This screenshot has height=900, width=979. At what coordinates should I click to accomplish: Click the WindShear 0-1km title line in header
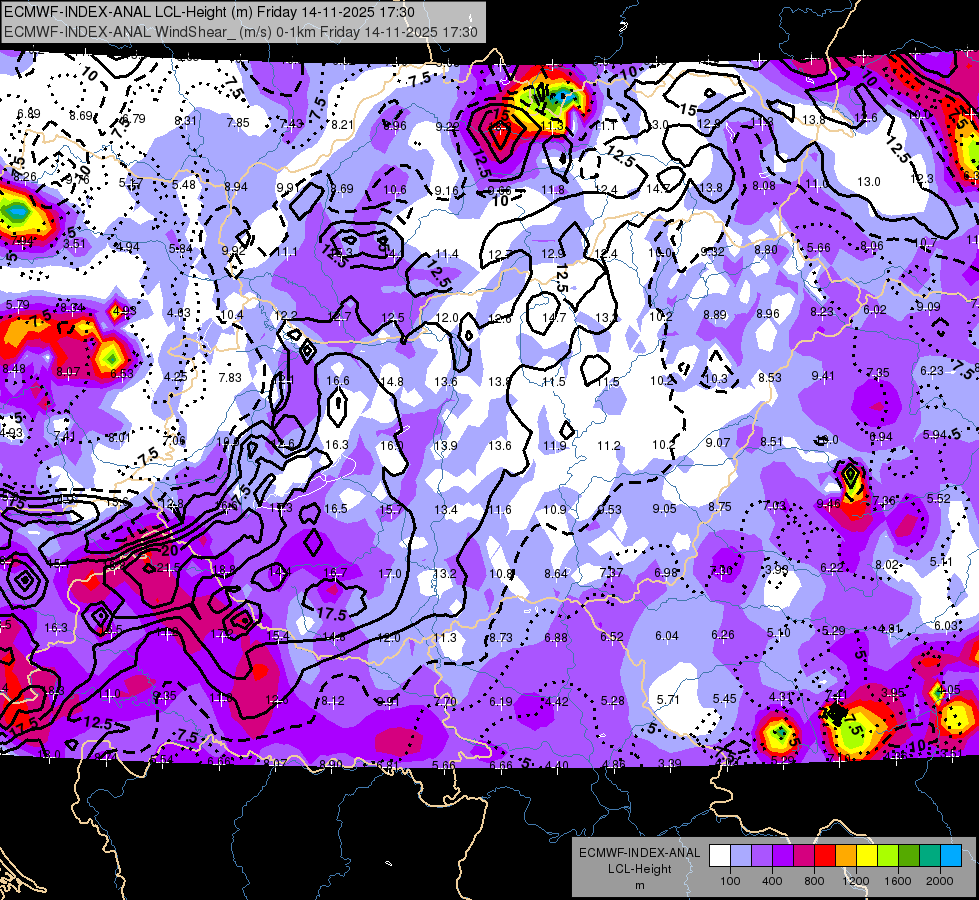[240, 32]
